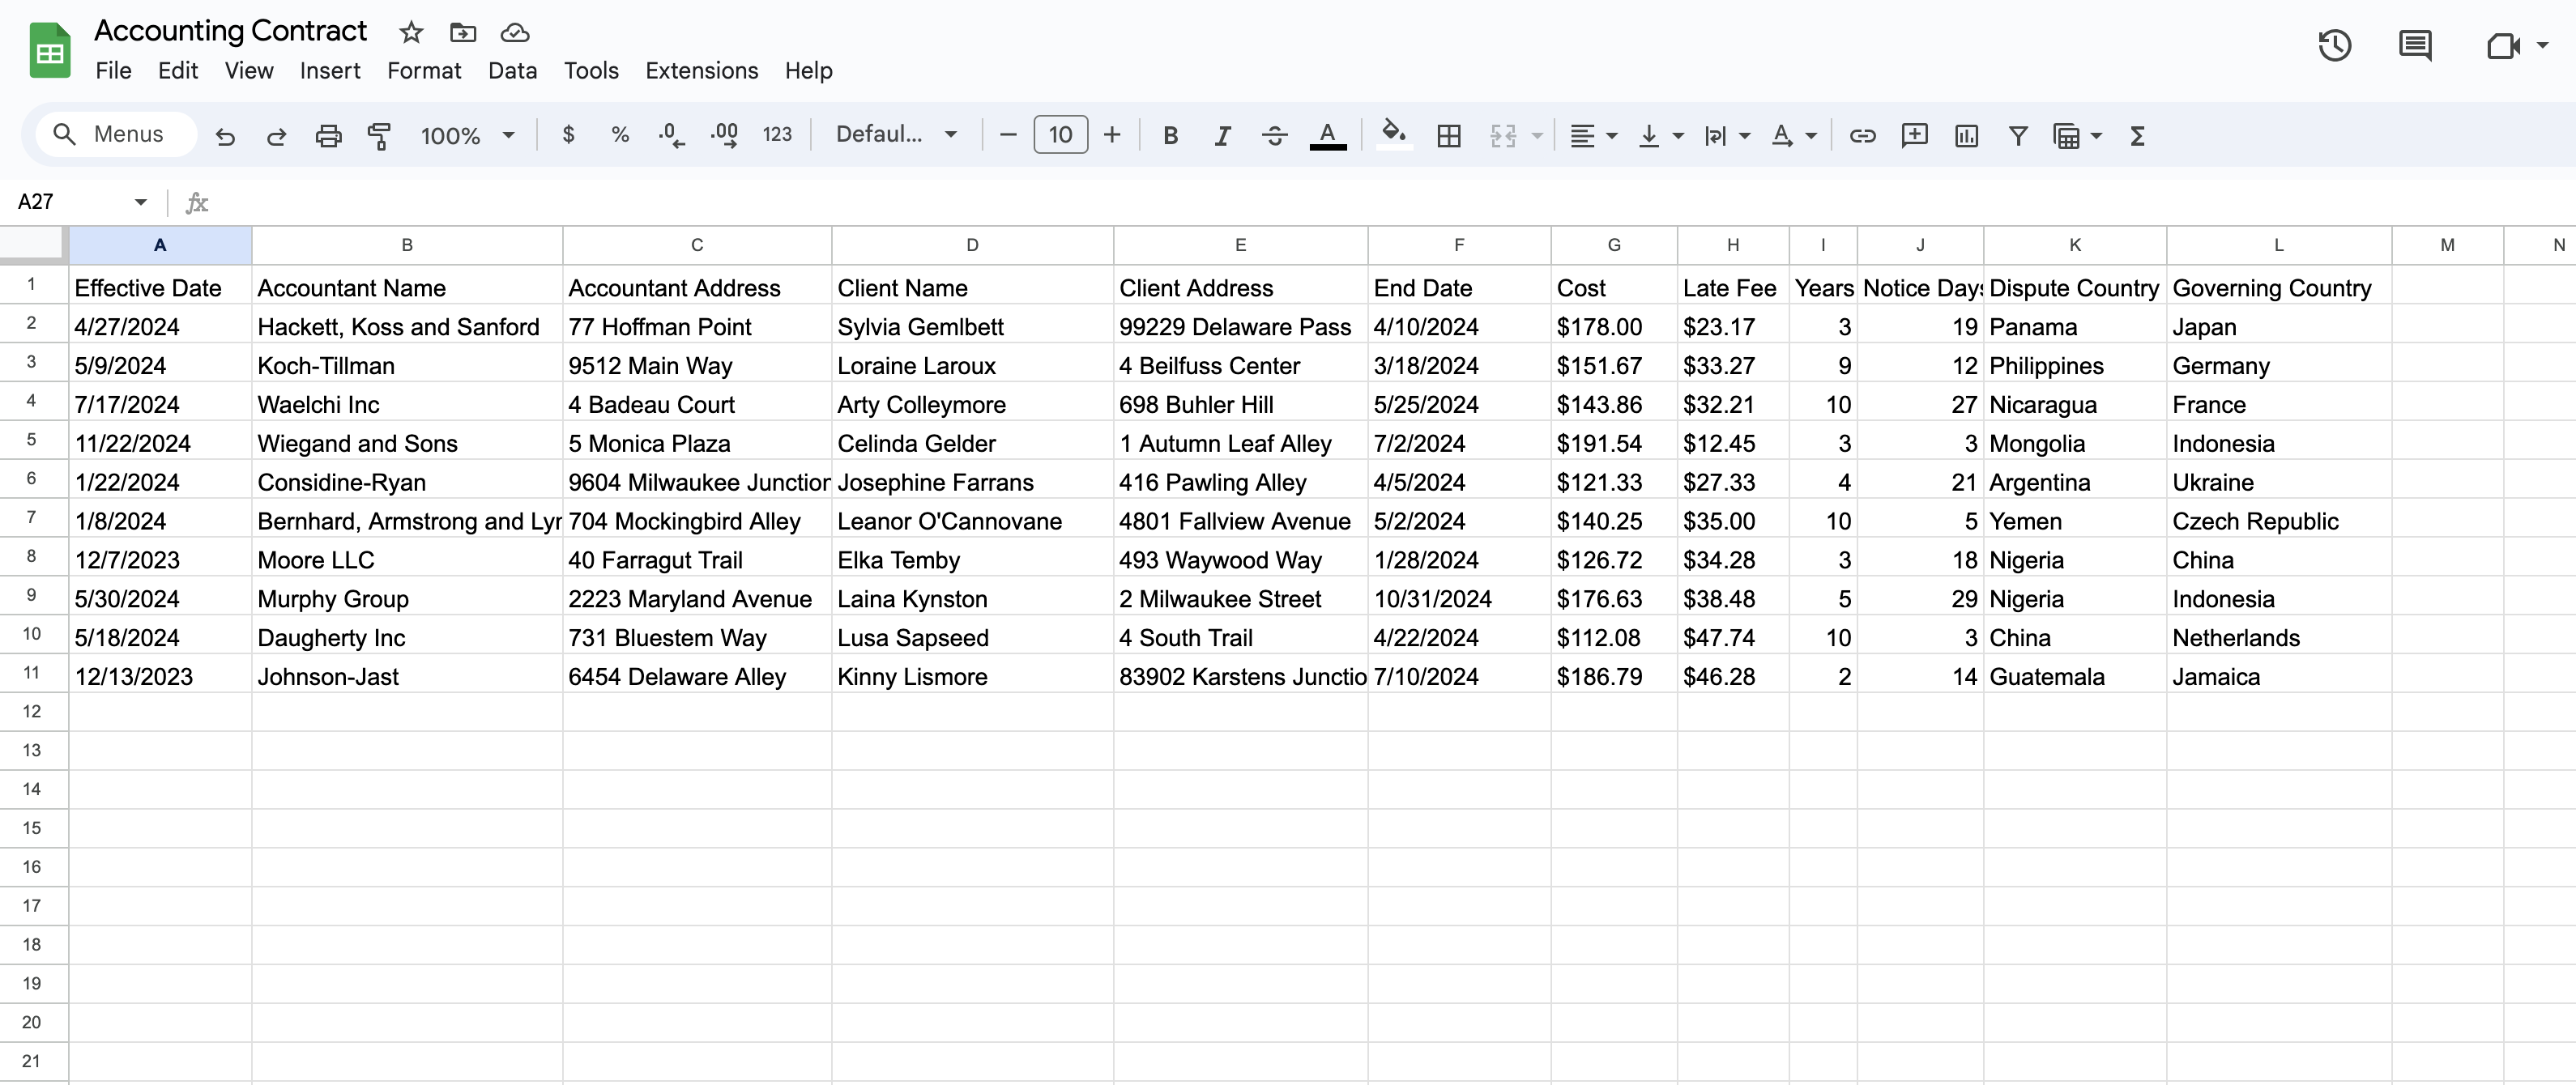
Task: Open vertical align dropdown
Action: 1660,135
